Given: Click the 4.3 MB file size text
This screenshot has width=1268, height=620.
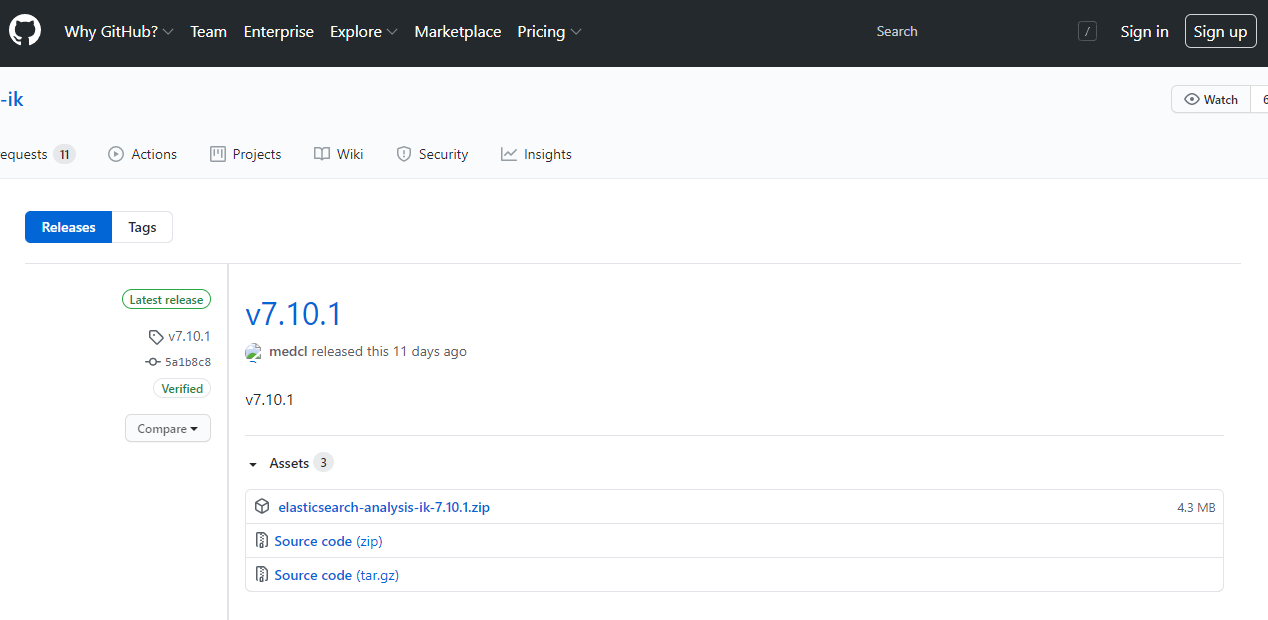Looking at the screenshot, I should pyautogui.click(x=1196, y=507).
